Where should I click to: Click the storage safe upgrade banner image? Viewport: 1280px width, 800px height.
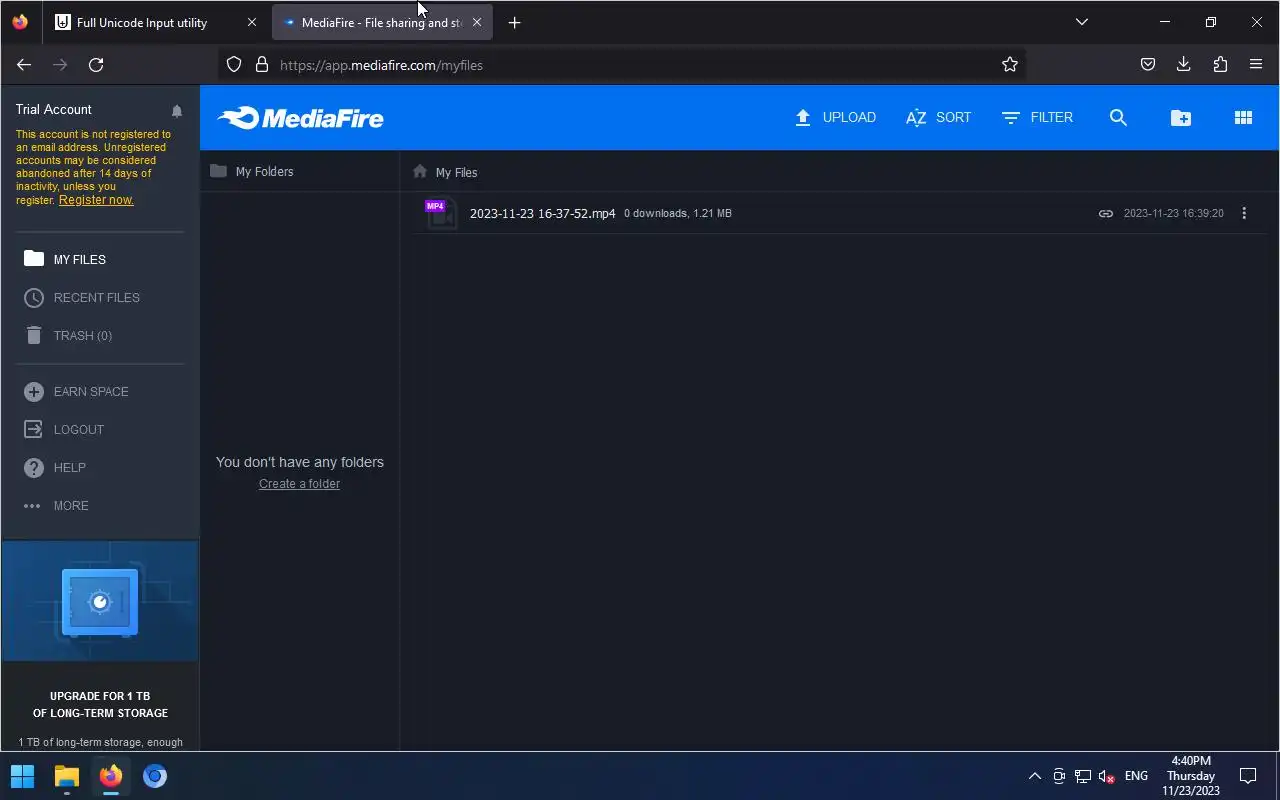(x=100, y=601)
